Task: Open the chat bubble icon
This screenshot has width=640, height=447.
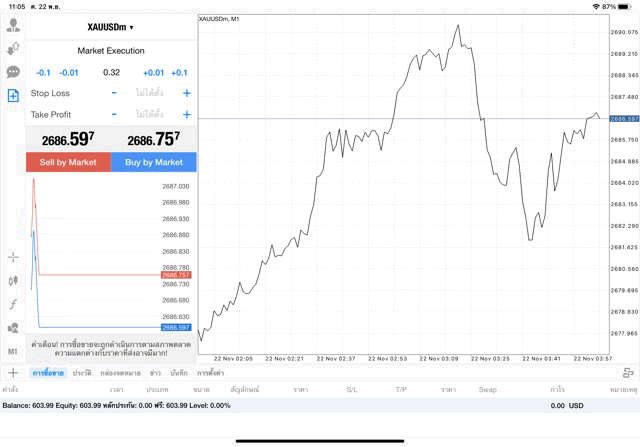Action: pyautogui.click(x=13, y=72)
